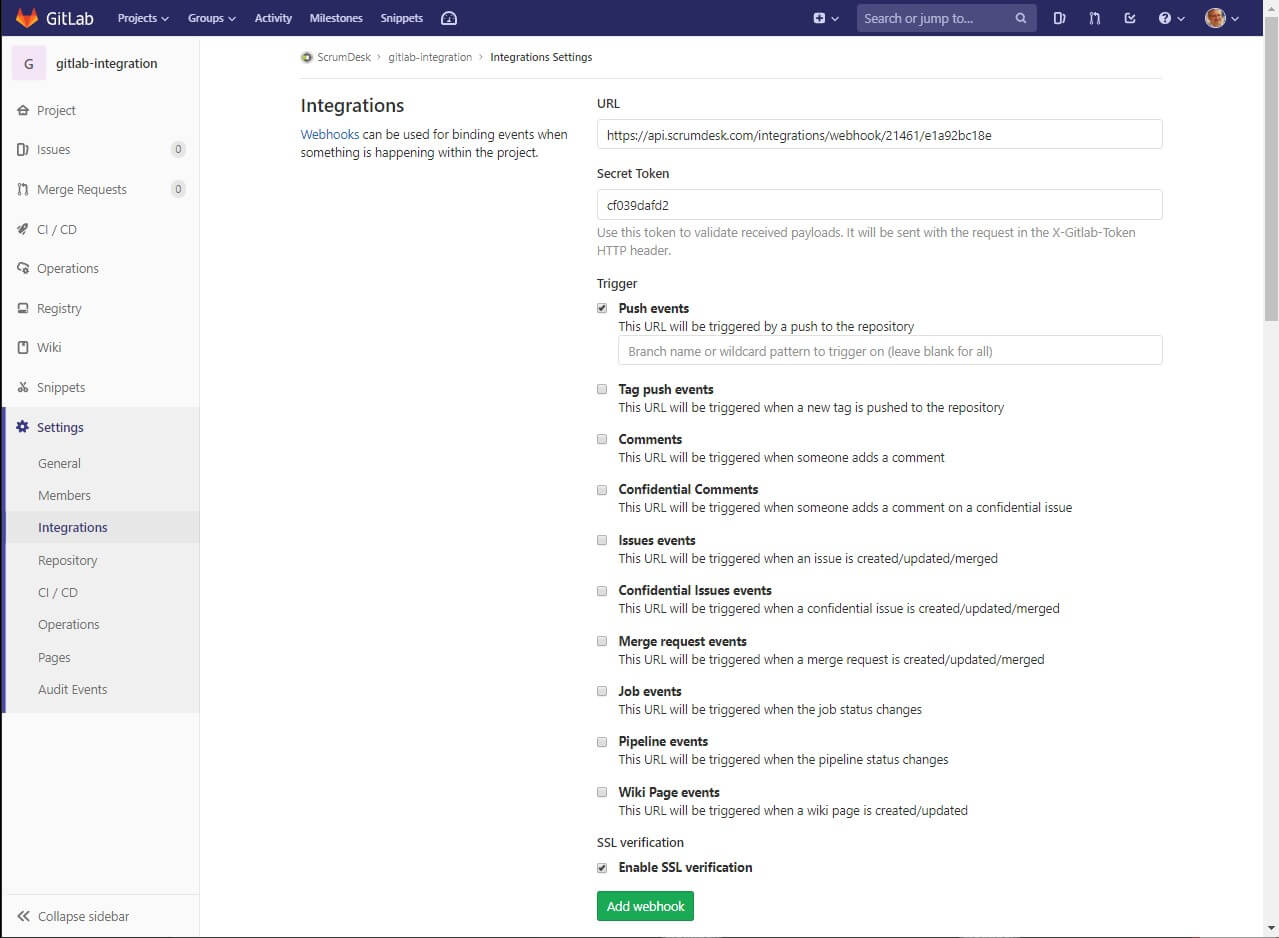This screenshot has height=938, width=1279.
Task: Uncheck the Push events checkbox
Action: click(x=602, y=308)
